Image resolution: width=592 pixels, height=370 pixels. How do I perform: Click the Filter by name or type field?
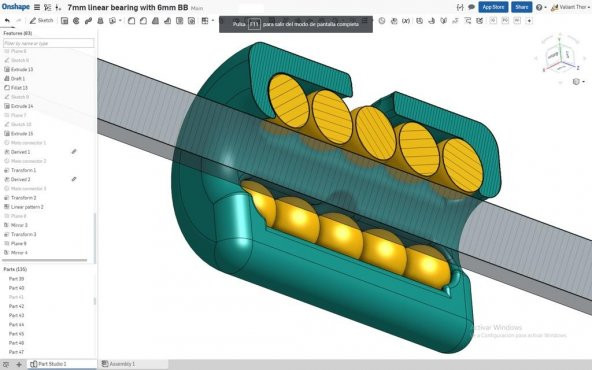tap(48, 43)
